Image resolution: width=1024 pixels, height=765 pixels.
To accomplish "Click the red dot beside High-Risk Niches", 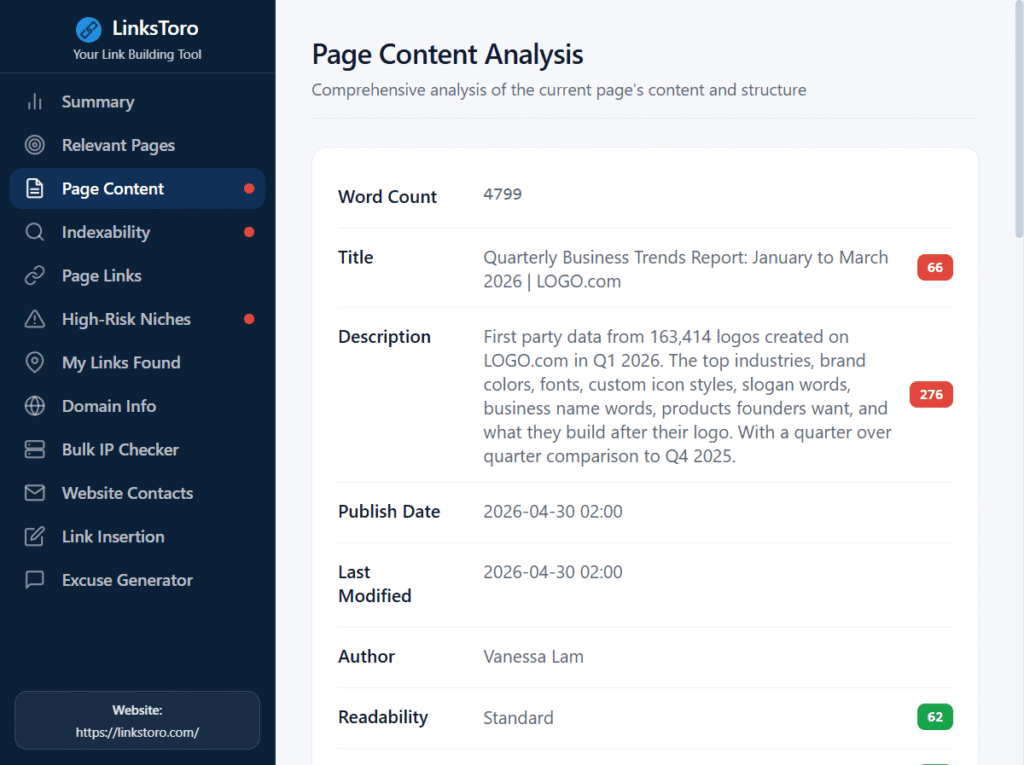I will (x=249, y=319).
